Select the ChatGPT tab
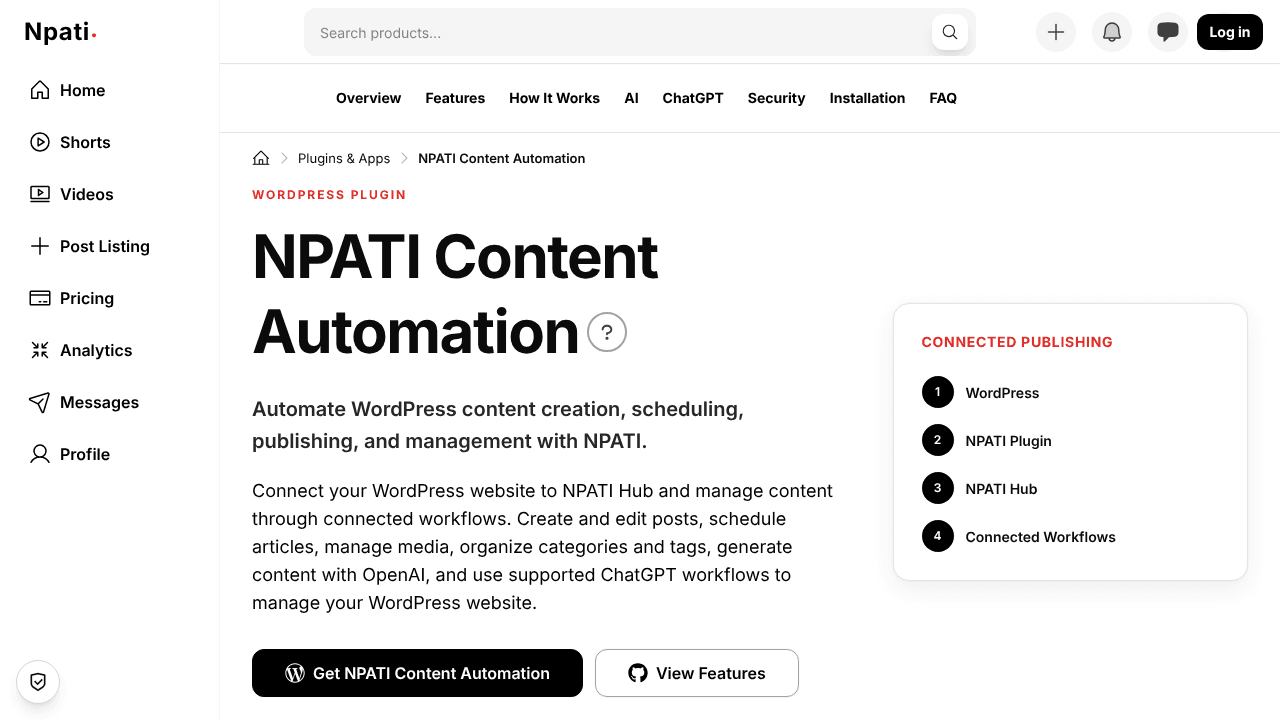Image resolution: width=1280 pixels, height=720 pixels. point(693,98)
